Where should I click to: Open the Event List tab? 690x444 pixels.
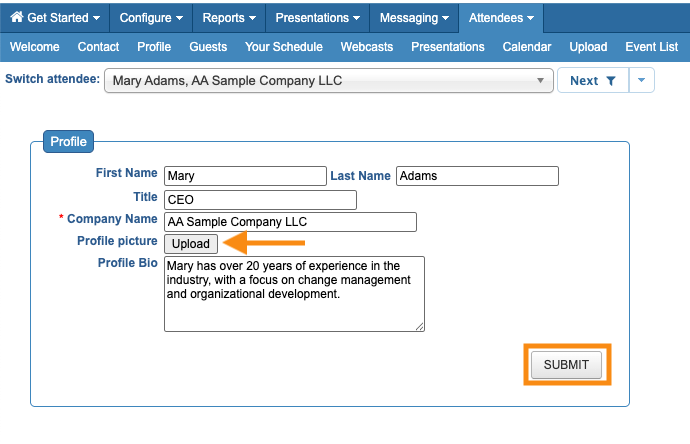[x=652, y=47]
